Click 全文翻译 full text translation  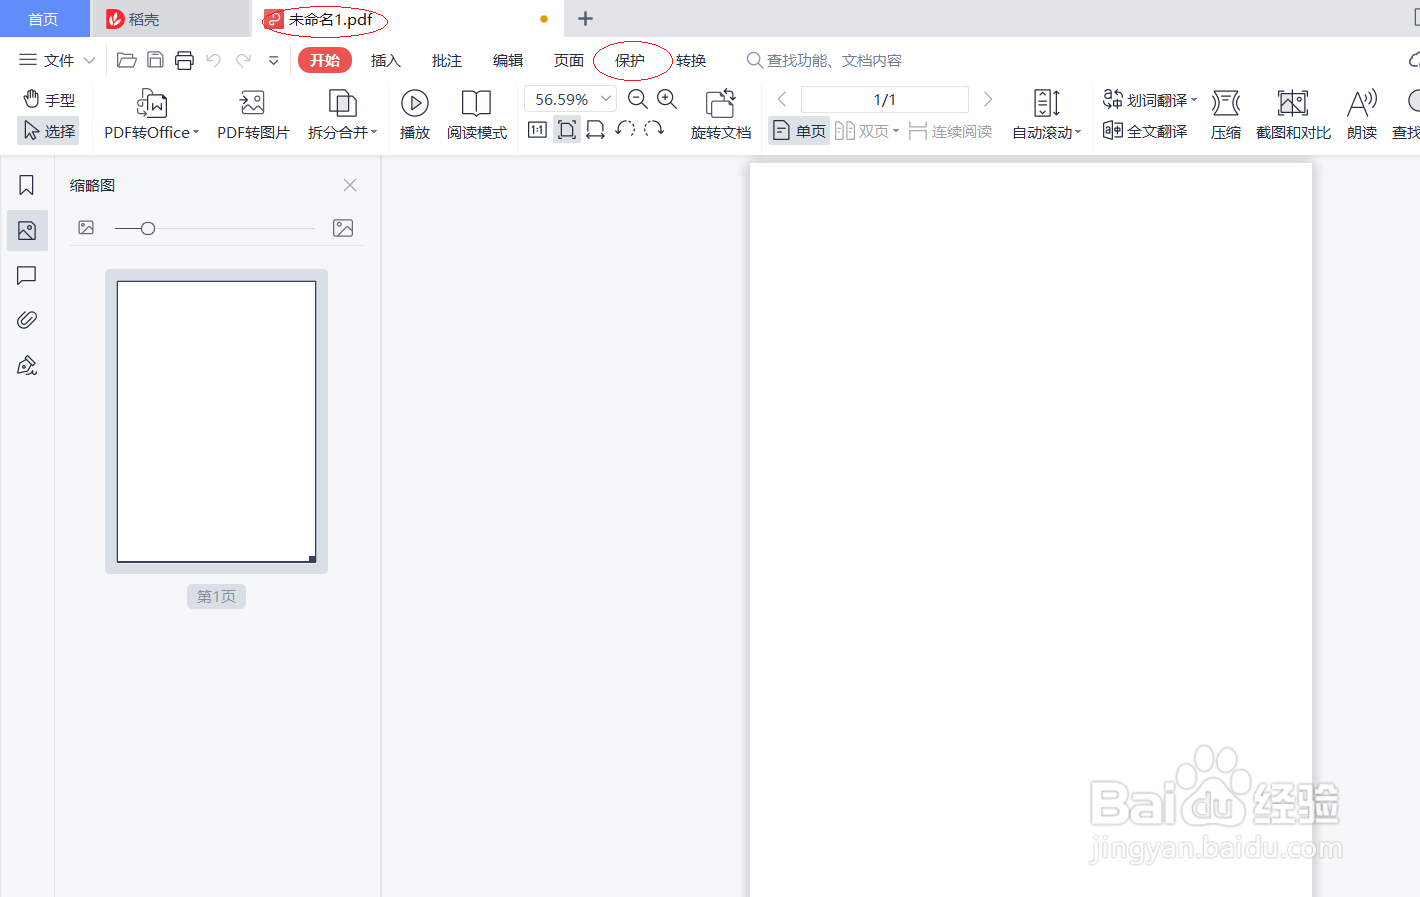(1145, 130)
